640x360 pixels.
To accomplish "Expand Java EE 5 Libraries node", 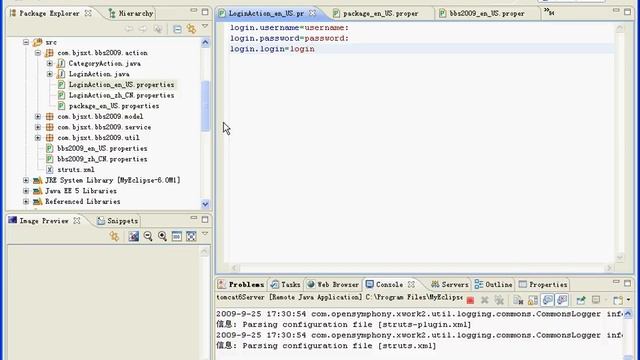I will pos(26,191).
